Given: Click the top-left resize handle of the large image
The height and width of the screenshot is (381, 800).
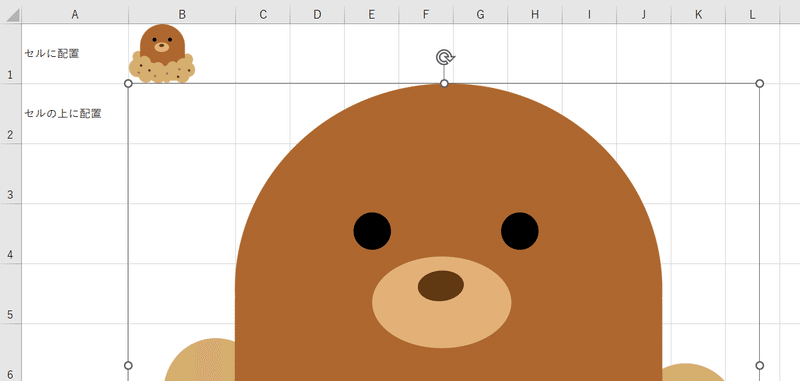Looking at the screenshot, I should [x=128, y=83].
